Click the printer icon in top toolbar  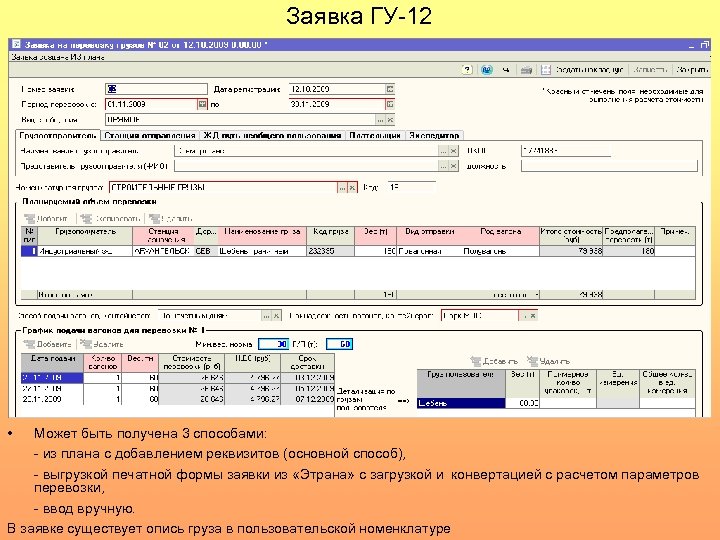click(x=526, y=70)
